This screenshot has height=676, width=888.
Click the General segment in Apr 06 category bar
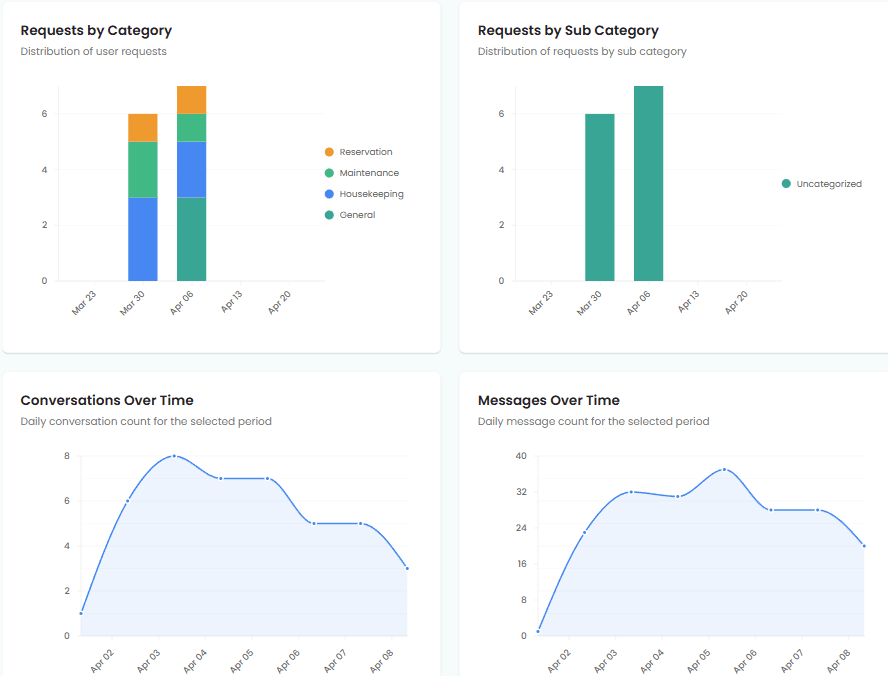coord(191,239)
